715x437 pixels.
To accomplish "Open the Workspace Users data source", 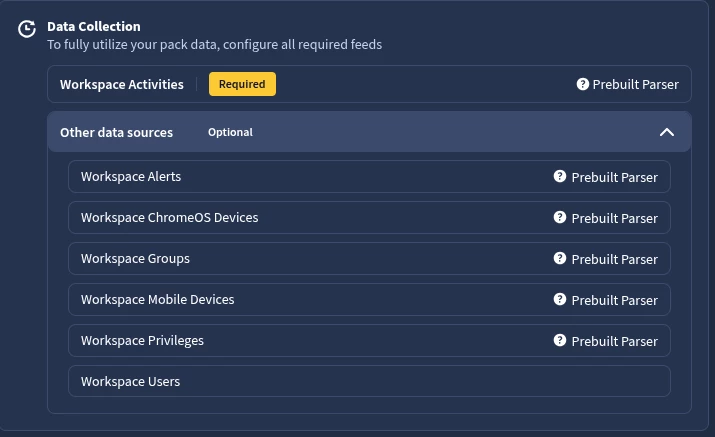I will (x=130, y=382).
